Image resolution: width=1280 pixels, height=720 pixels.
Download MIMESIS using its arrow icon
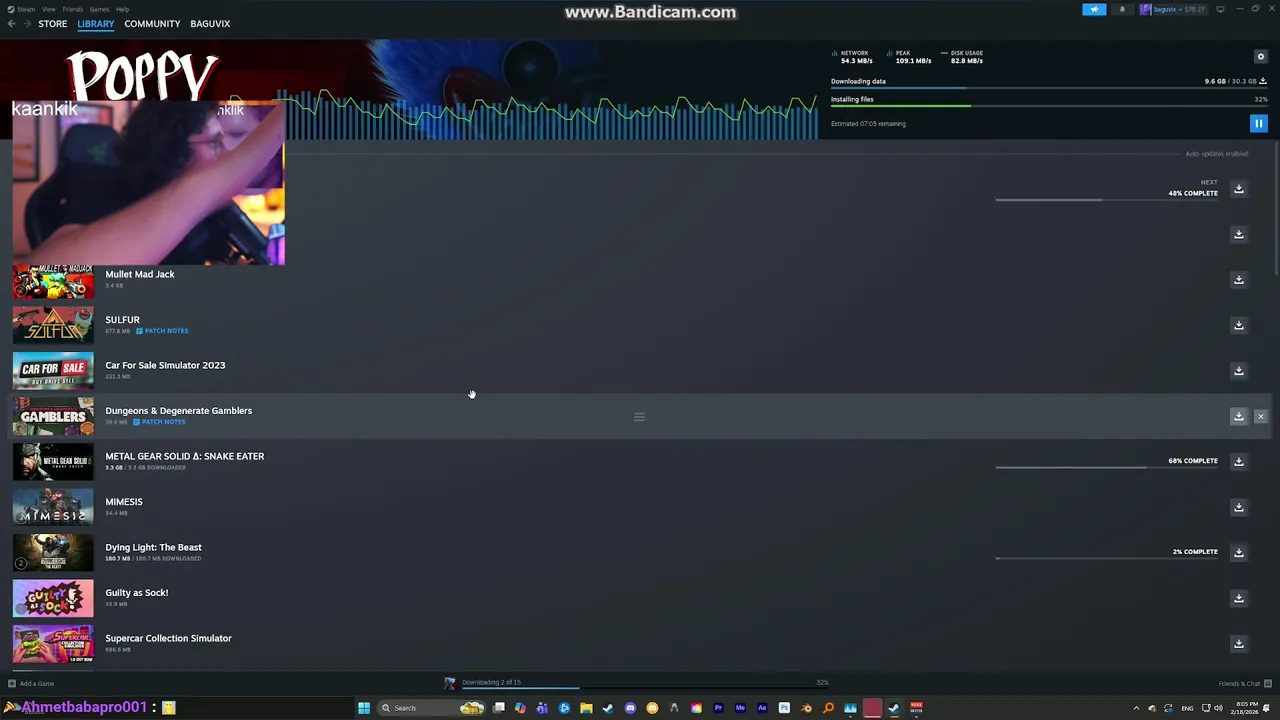point(1238,507)
